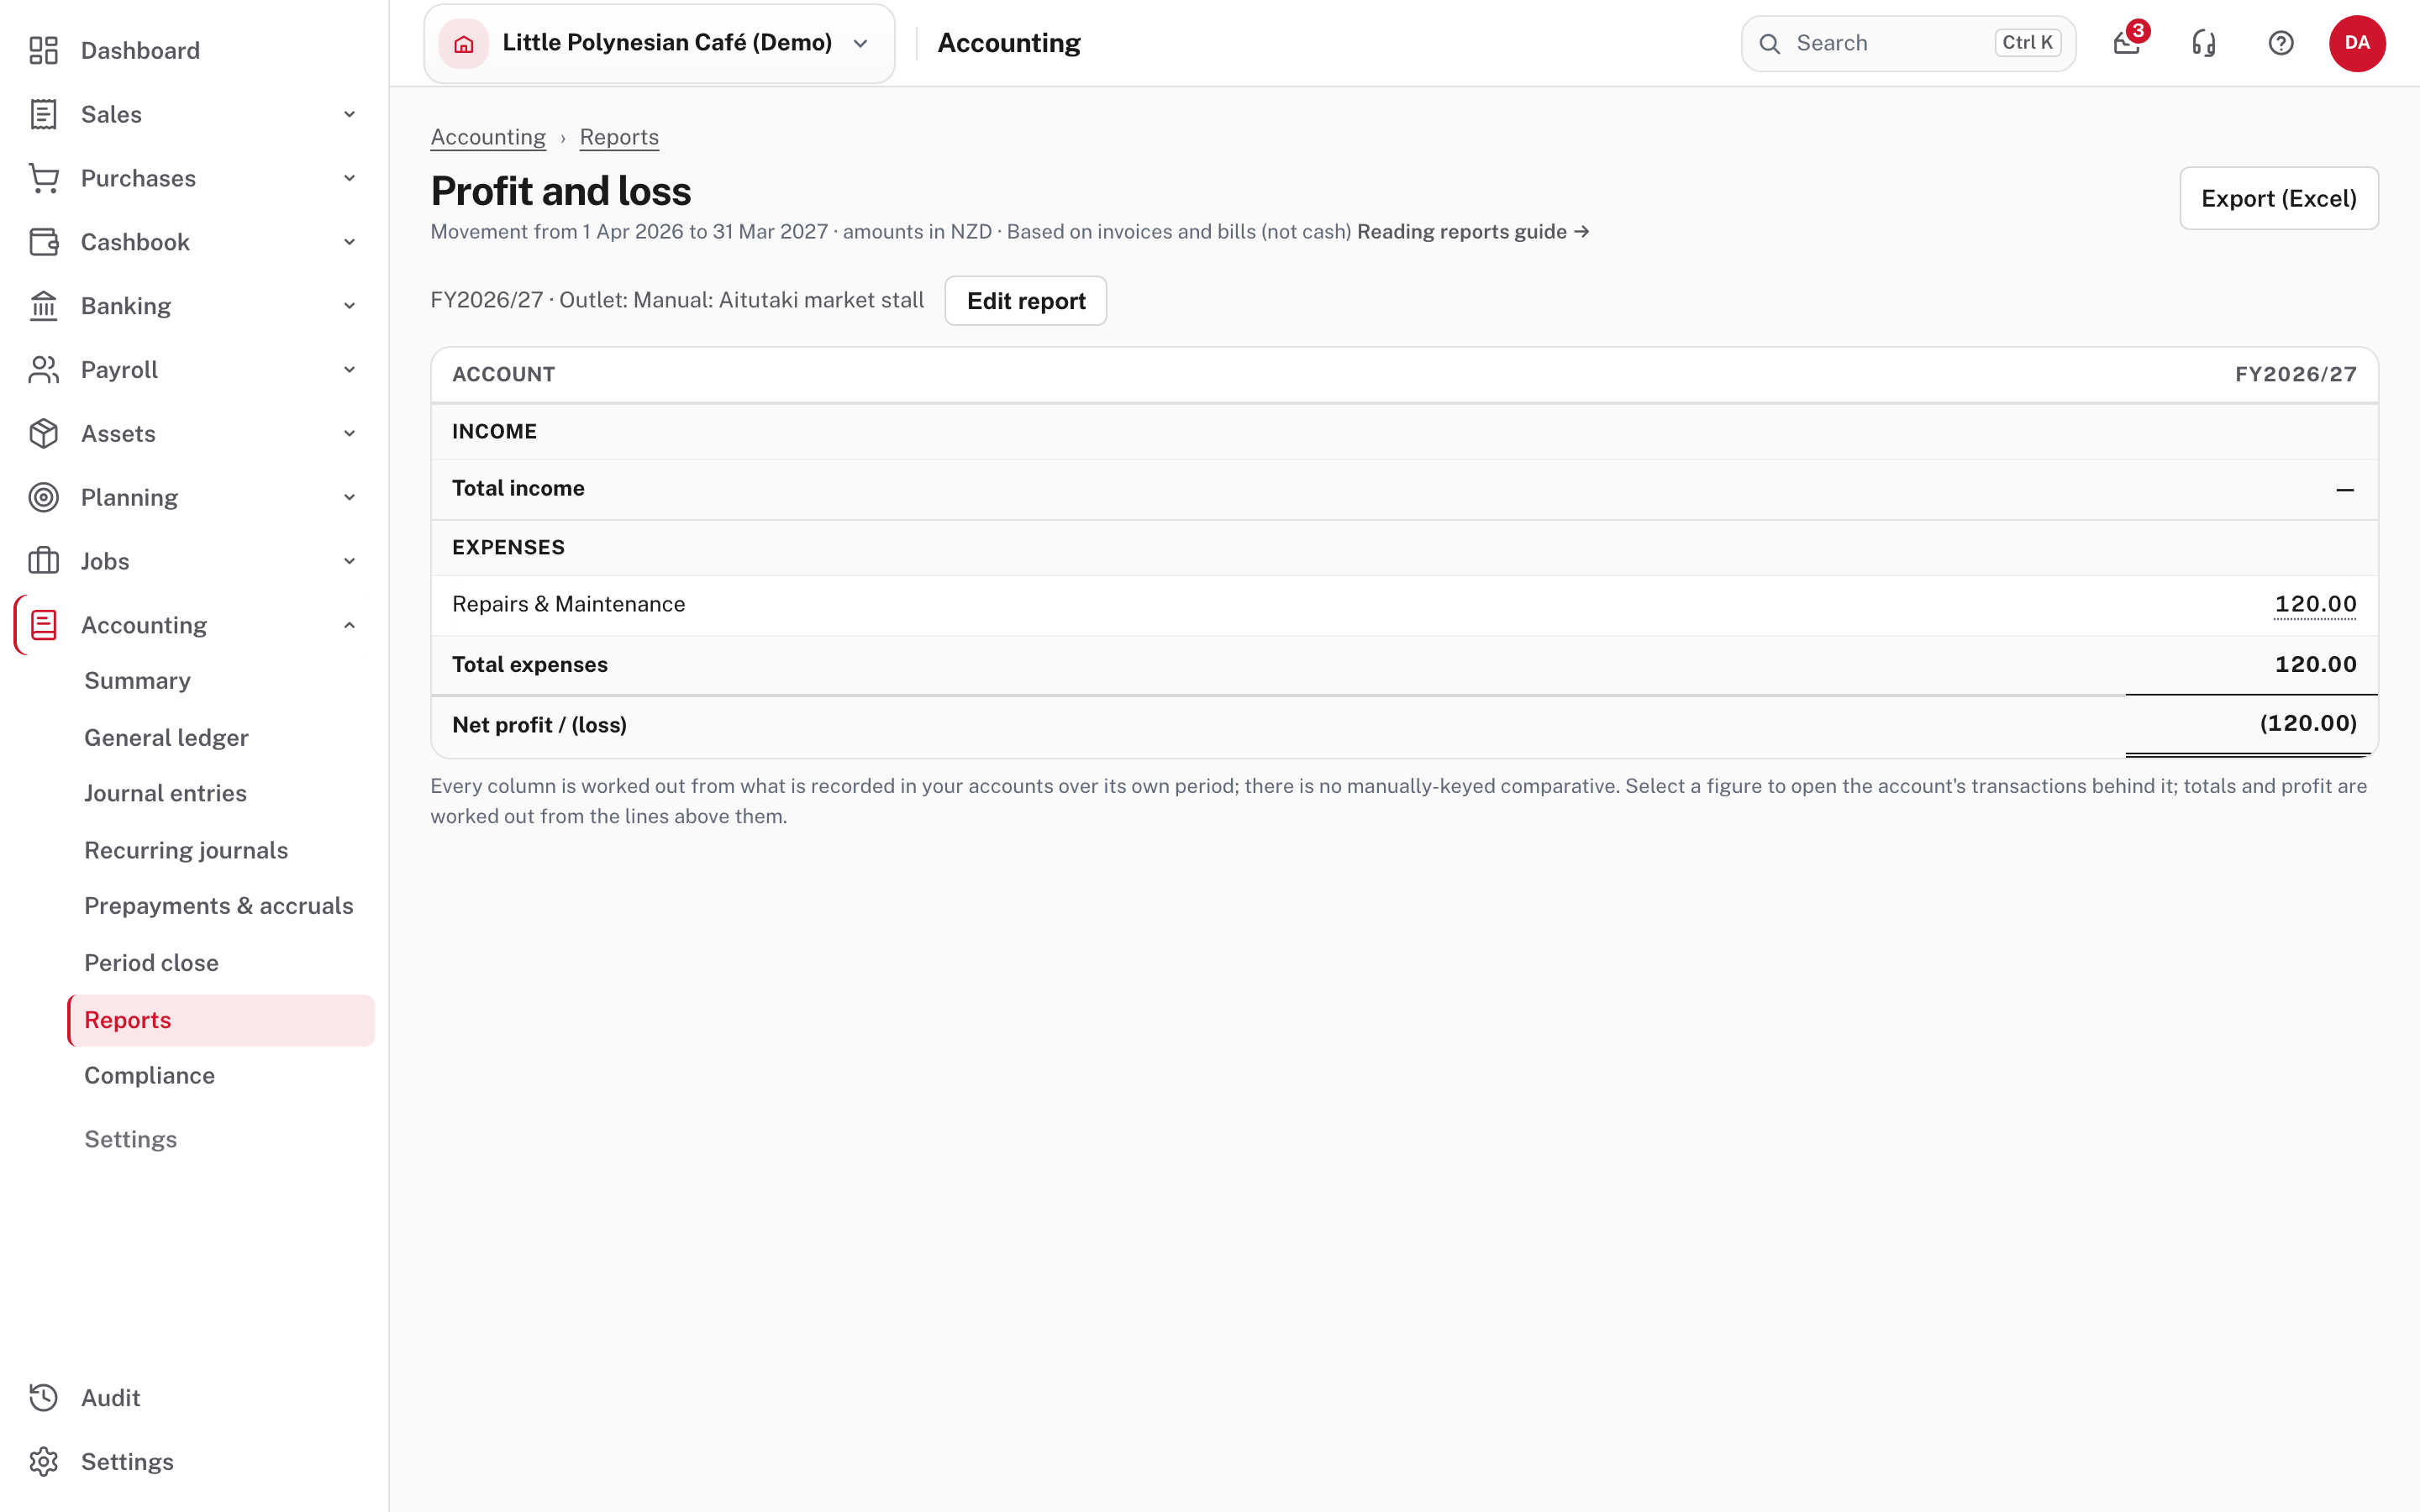
Task: Open the Dashboard grid icon
Action: 43,50
